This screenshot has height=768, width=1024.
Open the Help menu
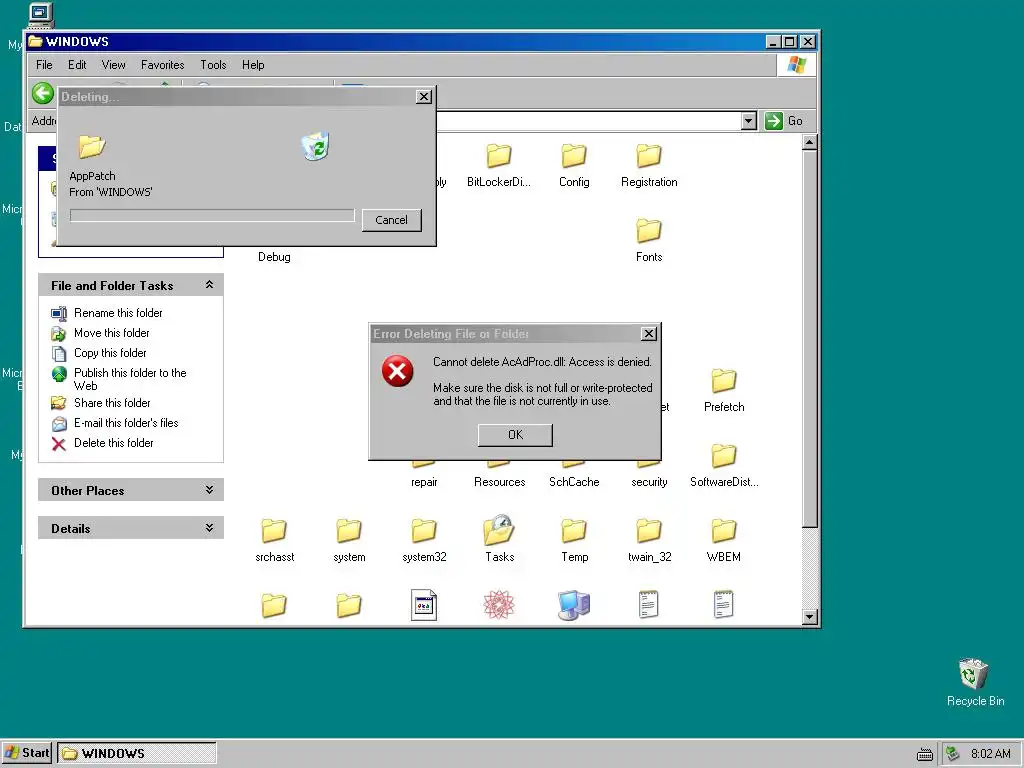253,65
